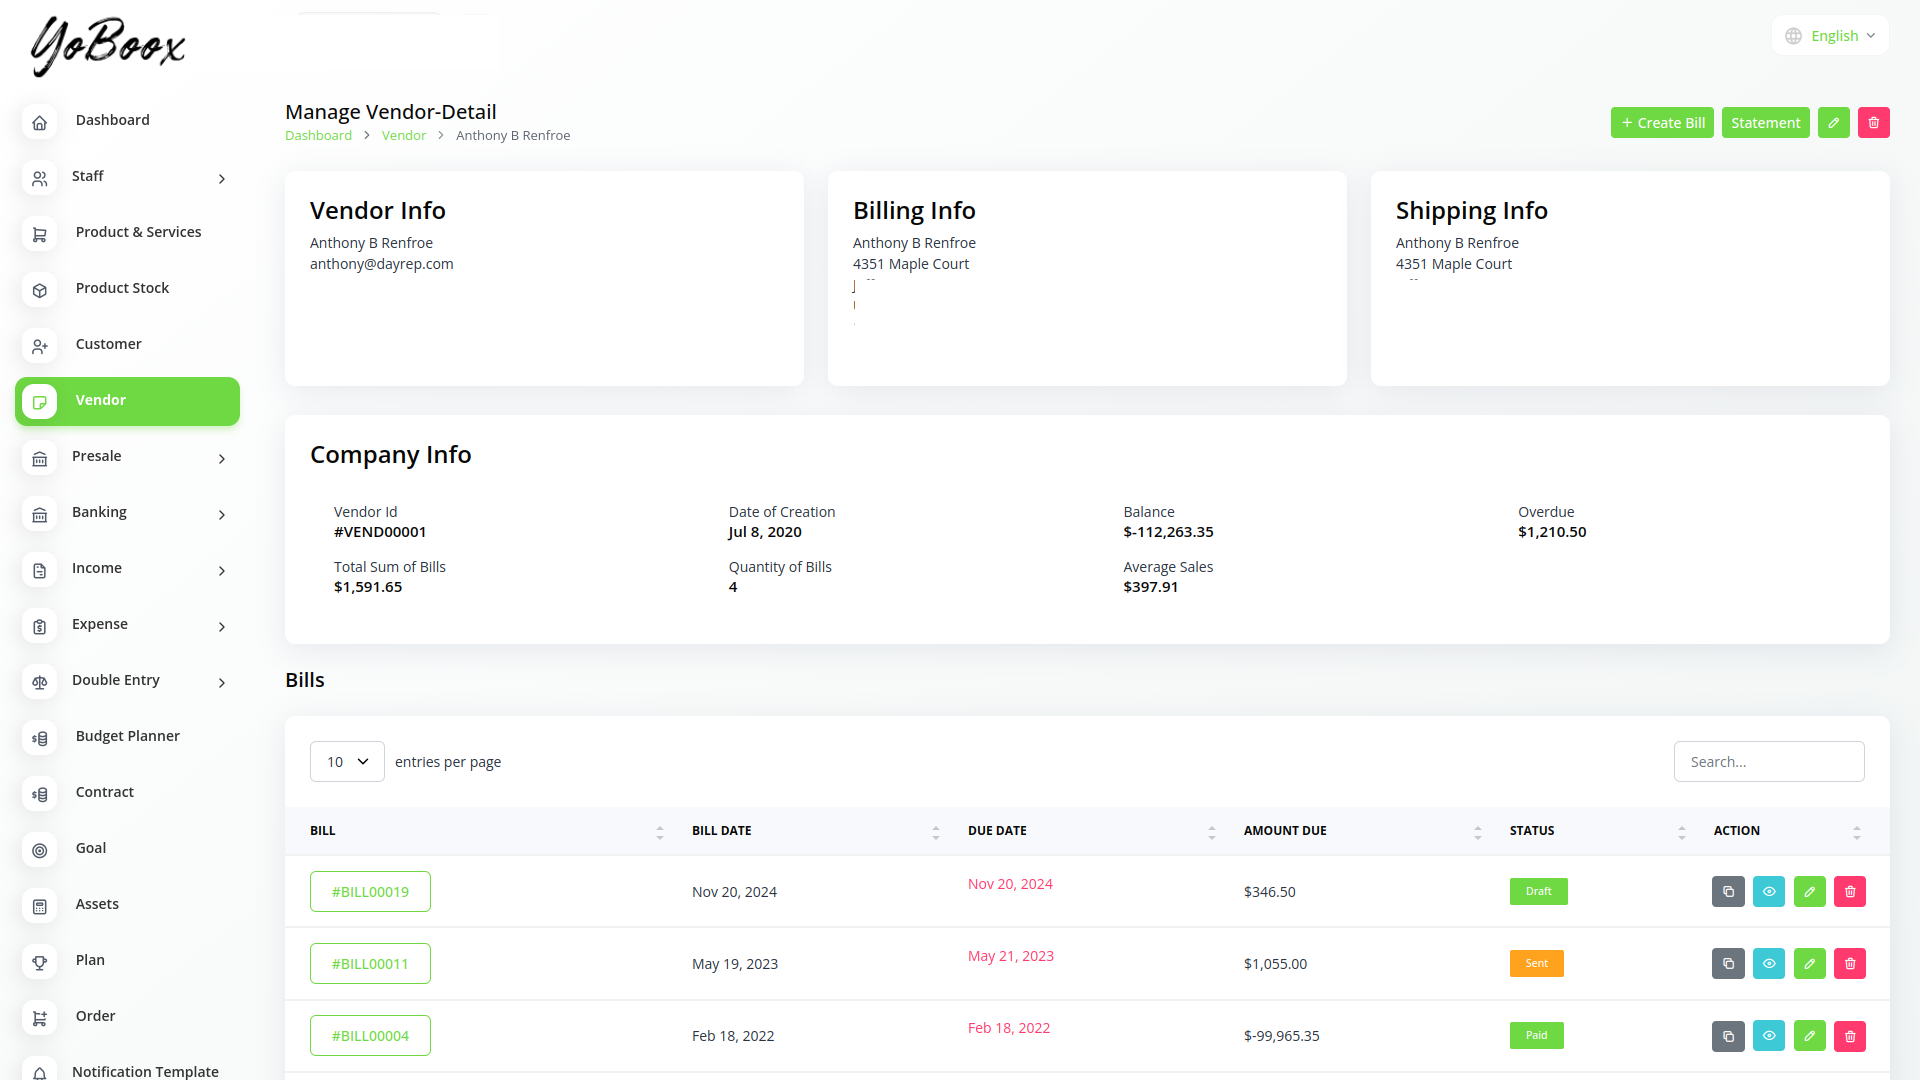Open Dashboard via home icon in sidebar
Screen dimensions: 1920x1080
pyautogui.click(x=40, y=123)
